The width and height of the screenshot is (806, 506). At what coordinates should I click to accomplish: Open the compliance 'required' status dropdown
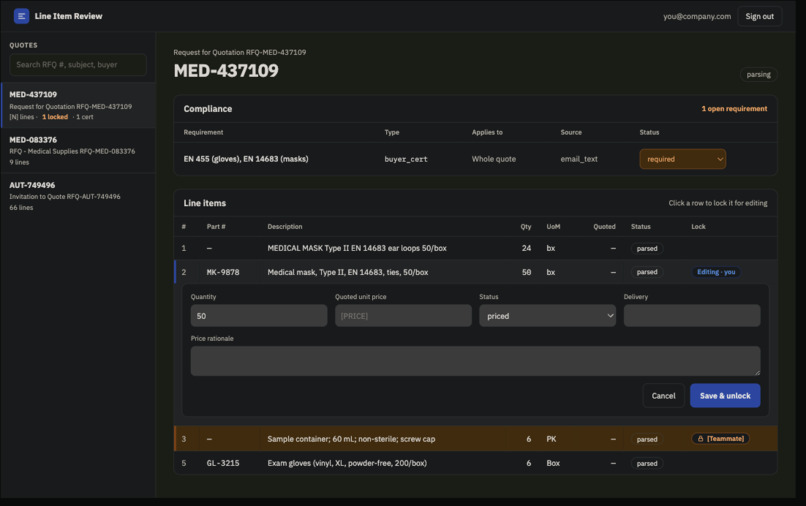[683, 159]
